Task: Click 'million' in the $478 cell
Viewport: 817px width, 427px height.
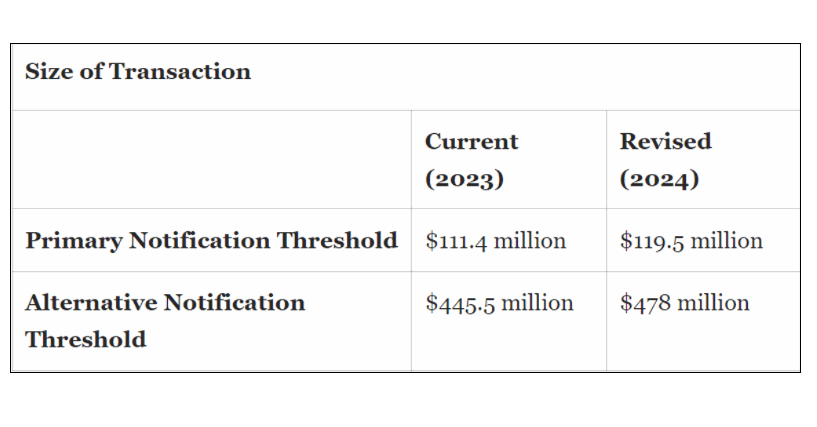Action: (713, 303)
